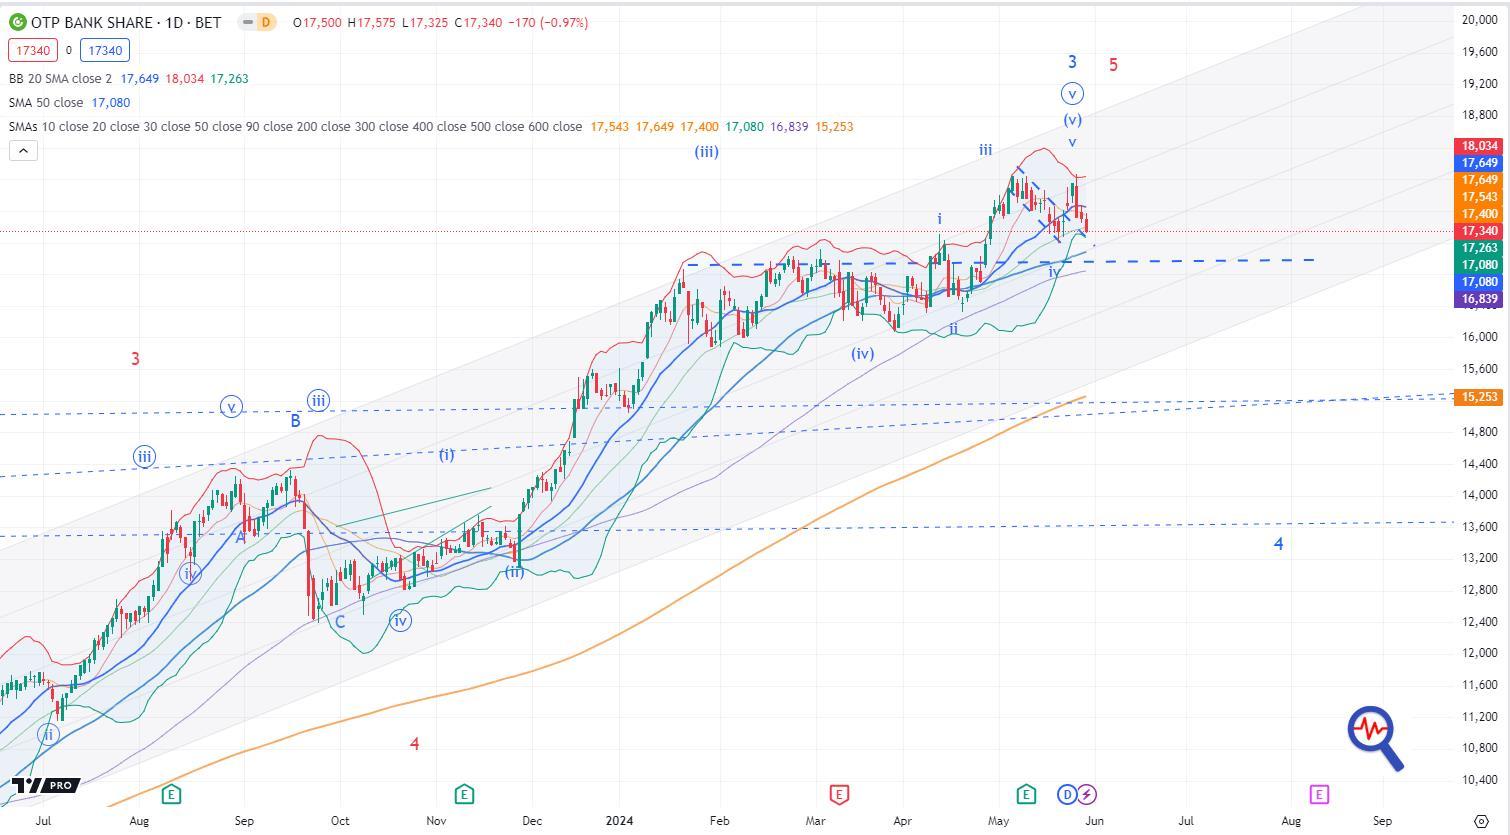Click the 2024 label on time axis
The height and width of the screenshot is (835, 1510).
click(x=620, y=821)
